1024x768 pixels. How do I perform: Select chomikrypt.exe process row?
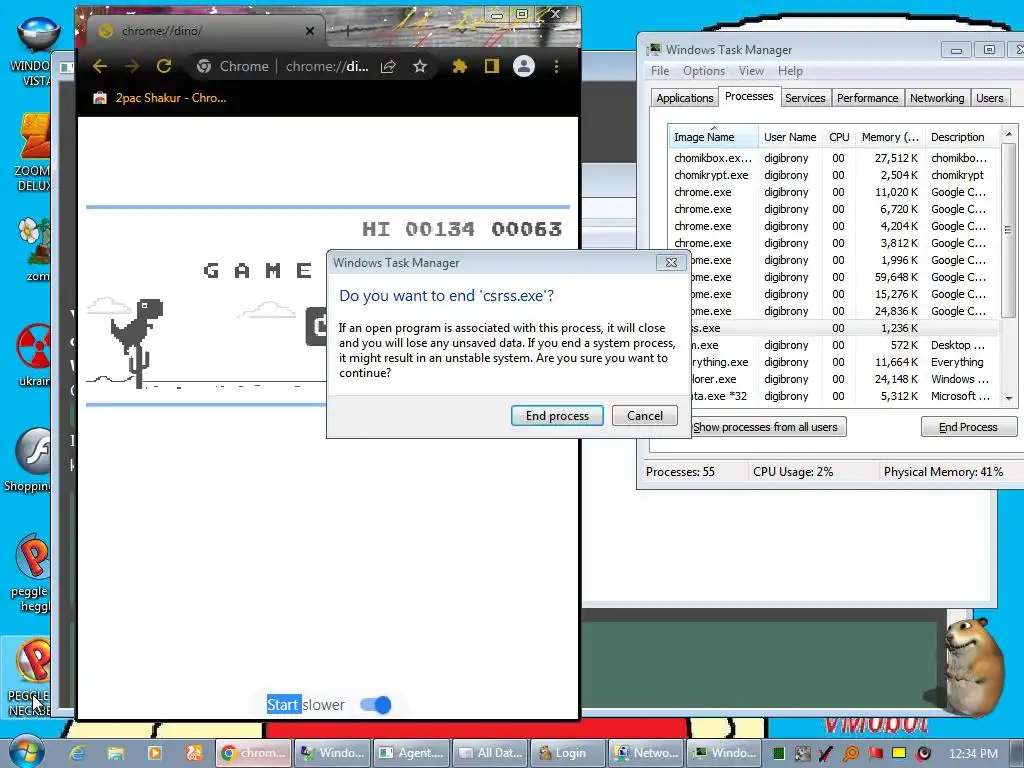point(834,175)
